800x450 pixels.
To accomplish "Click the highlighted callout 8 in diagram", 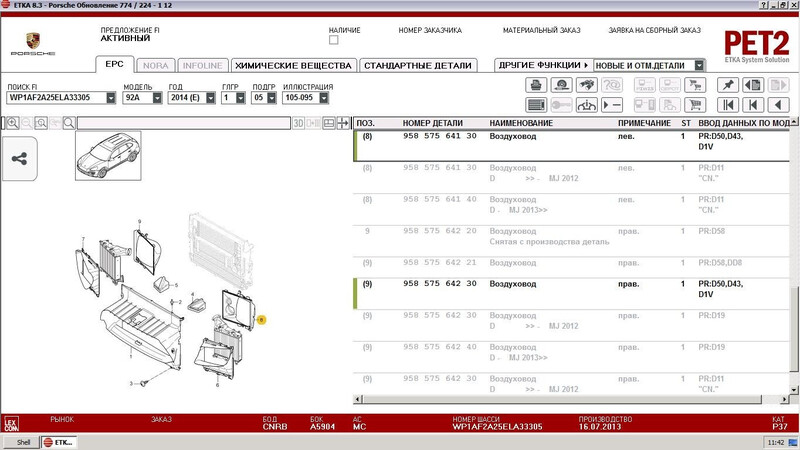I will coord(261,320).
